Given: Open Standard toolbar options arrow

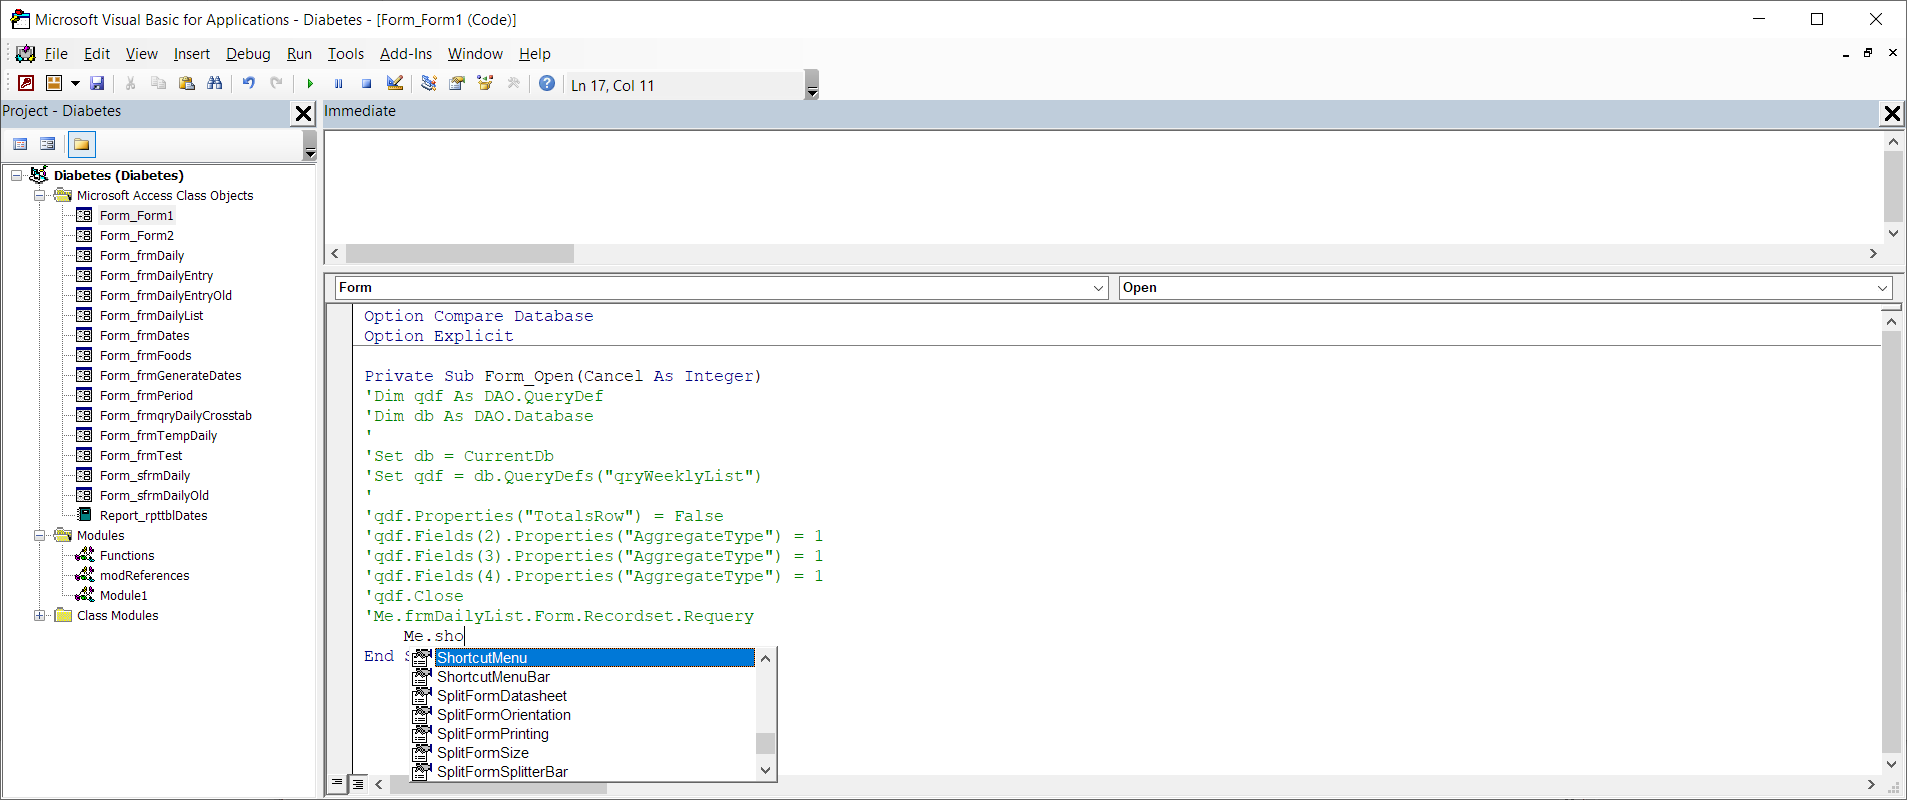Looking at the screenshot, I should (x=812, y=85).
